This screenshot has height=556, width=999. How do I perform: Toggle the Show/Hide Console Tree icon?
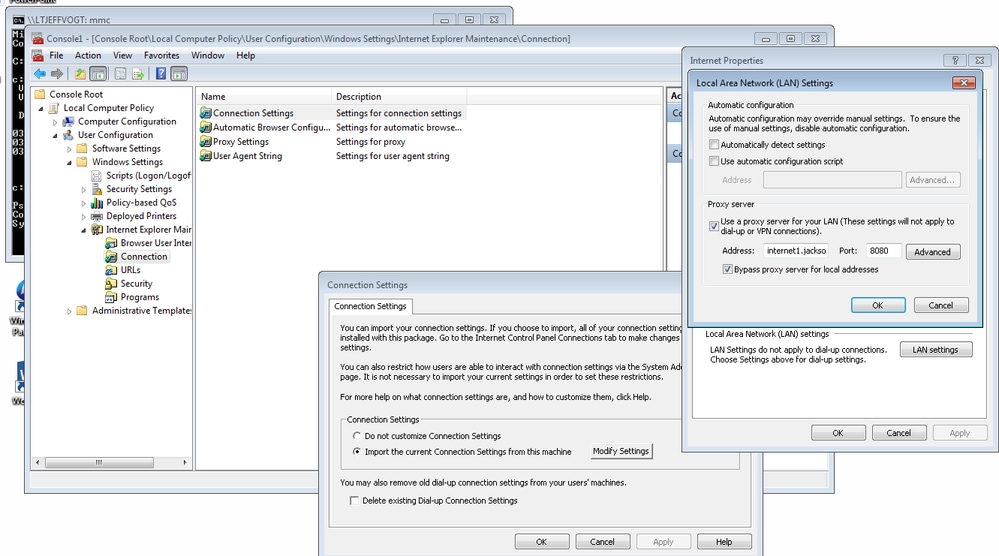point(97,74)
